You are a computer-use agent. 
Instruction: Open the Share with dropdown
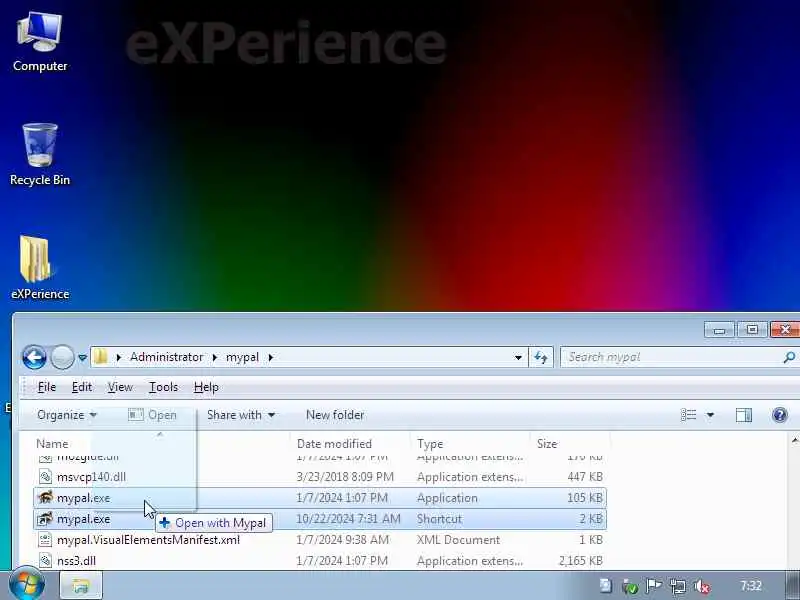pyautogui.click(x=241, y=415)
